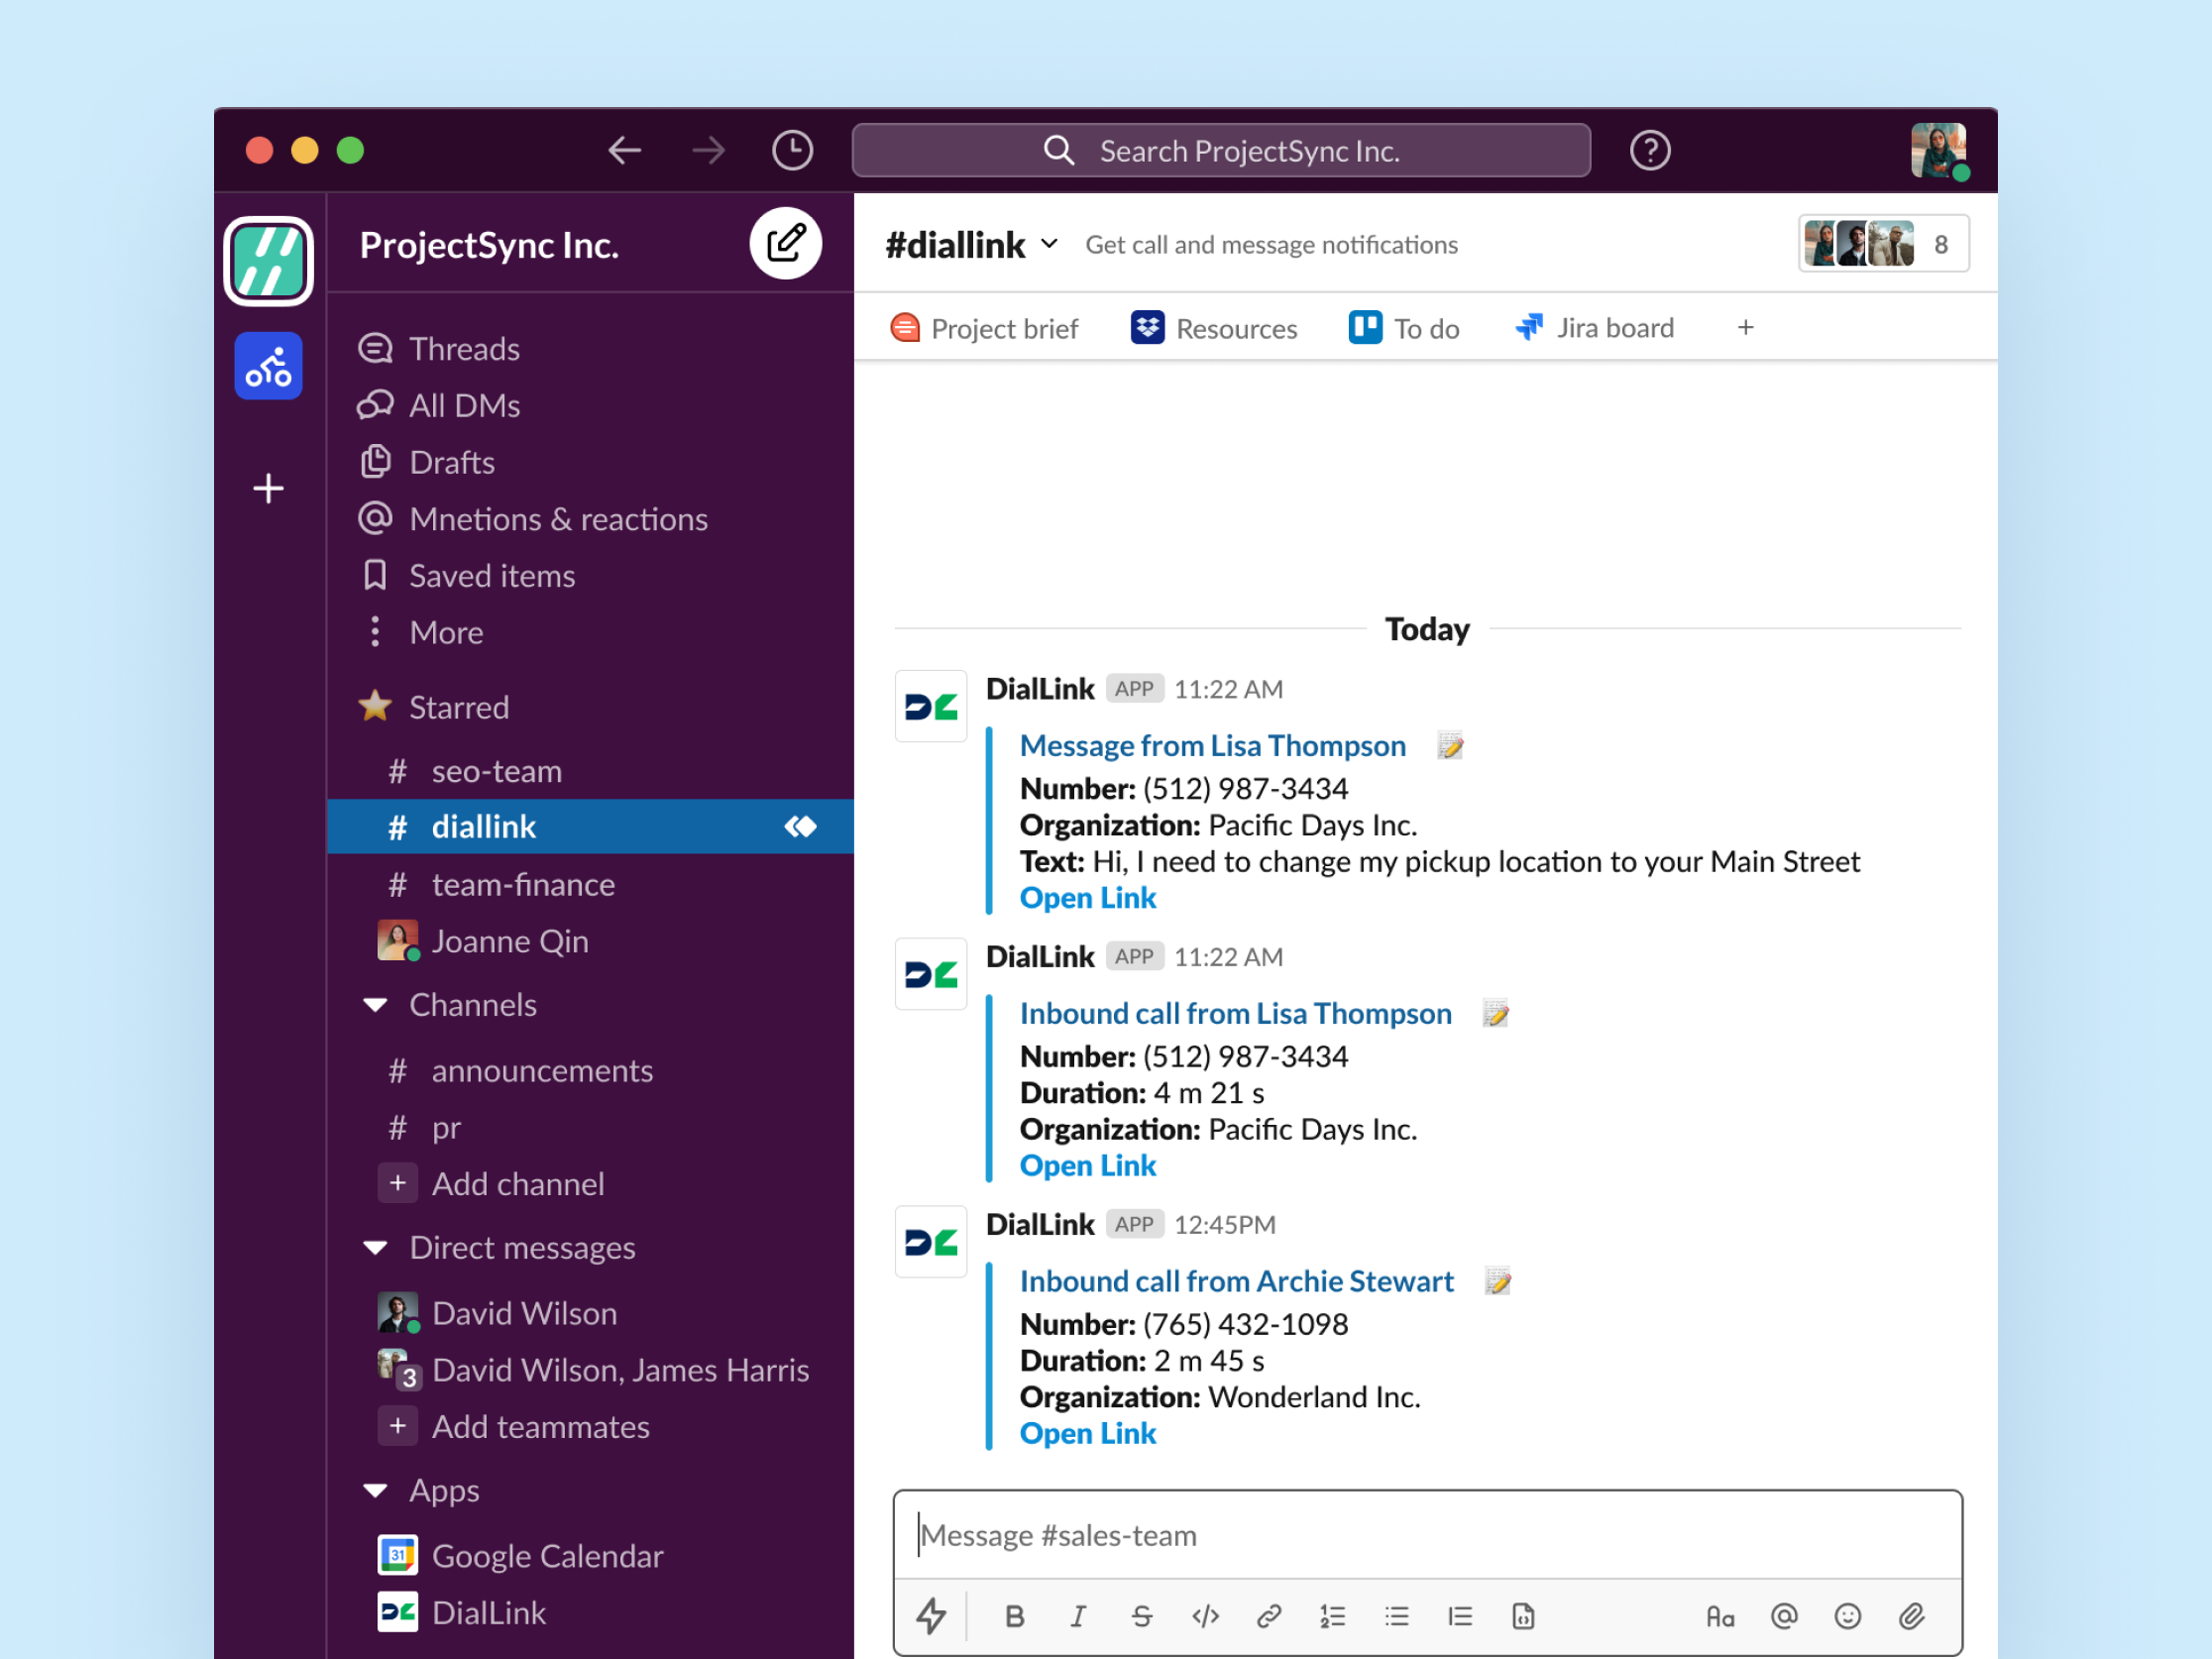Toggle the Aa formatting toolbar
The height and width of the screenshot is (1659, 2212).
1719,1615
